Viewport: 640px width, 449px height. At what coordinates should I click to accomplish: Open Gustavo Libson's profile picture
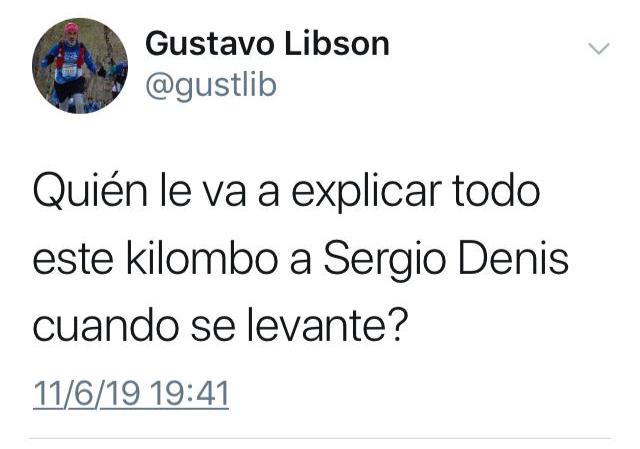80,66
